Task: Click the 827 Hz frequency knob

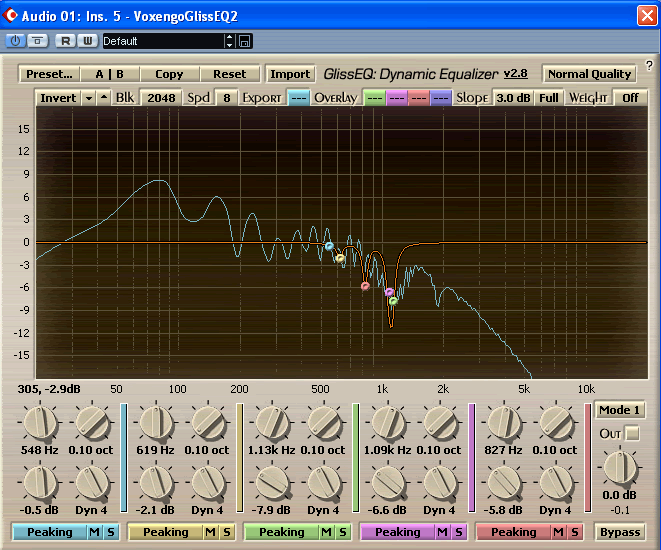Action: pos(504,423)
